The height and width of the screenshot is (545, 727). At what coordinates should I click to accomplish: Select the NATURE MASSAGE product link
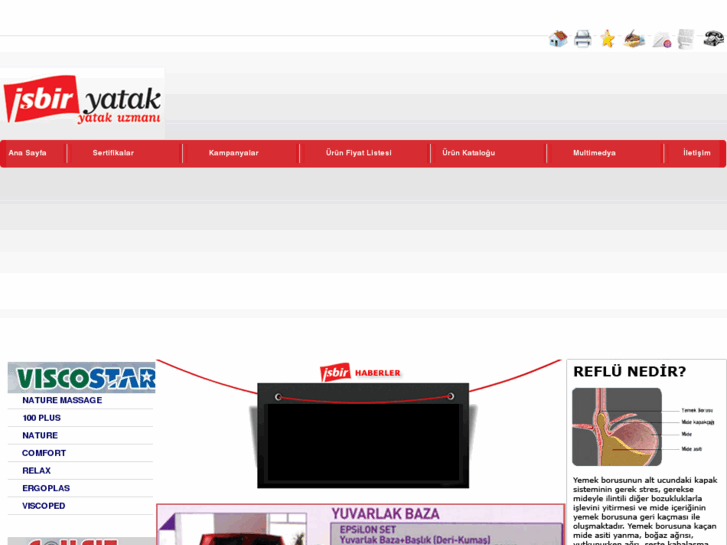click(x=62, y=400)
